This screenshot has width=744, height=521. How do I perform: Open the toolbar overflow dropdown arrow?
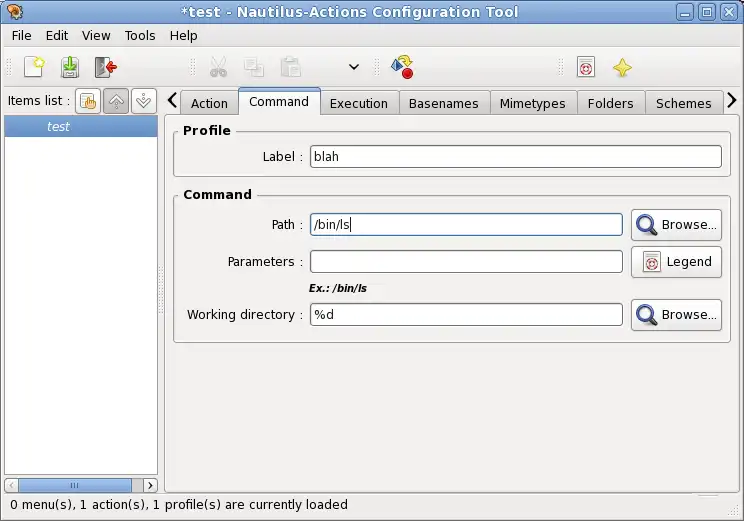tap(353, 67)
